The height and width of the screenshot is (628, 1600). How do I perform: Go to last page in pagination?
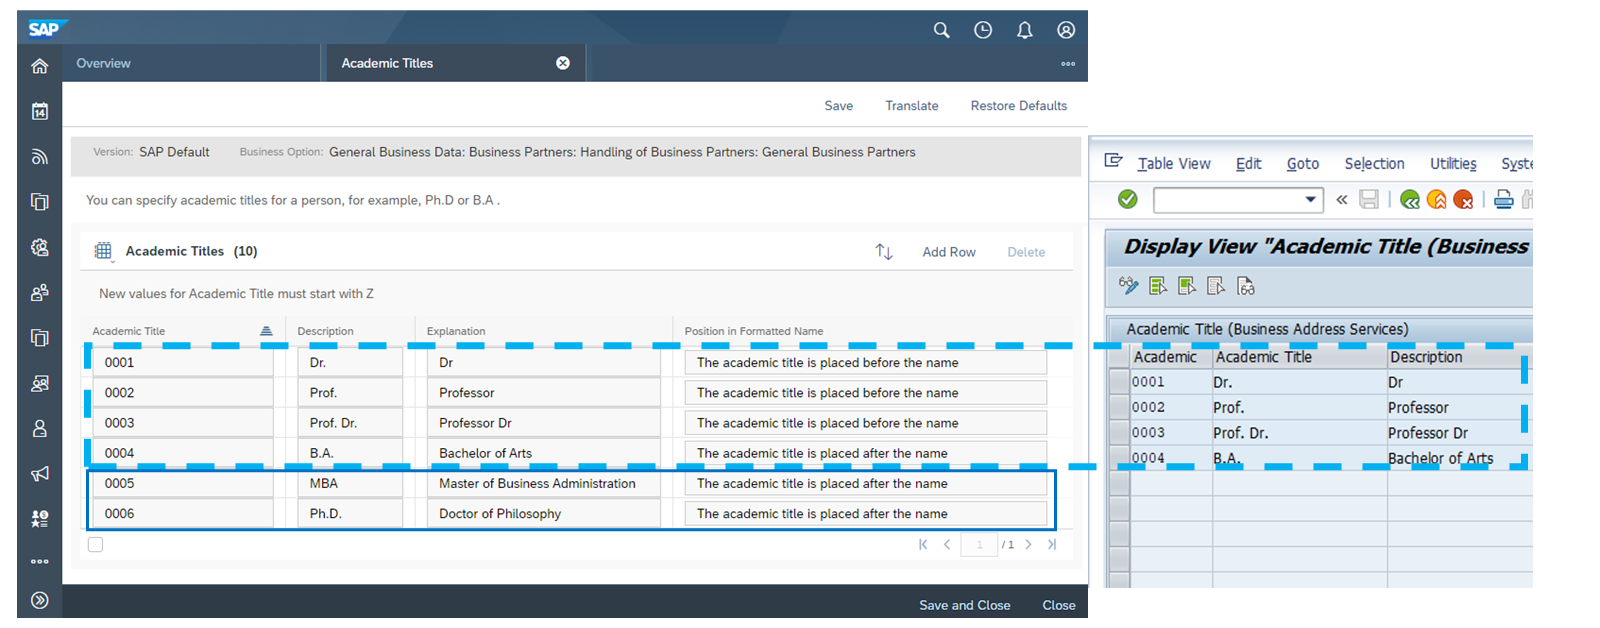tap(1052, 545)
